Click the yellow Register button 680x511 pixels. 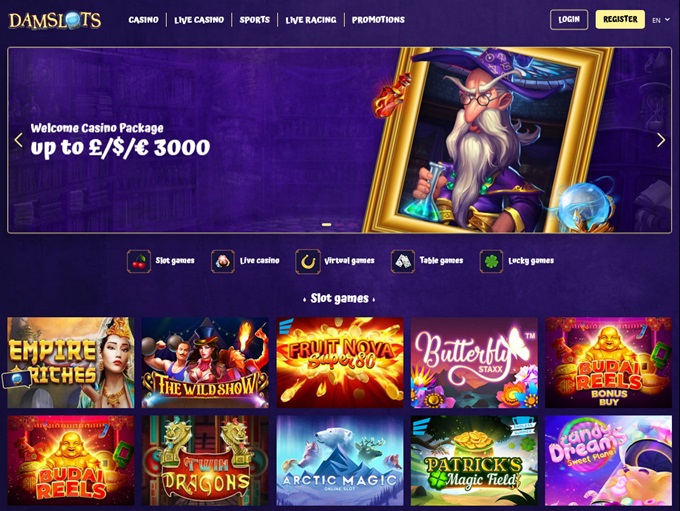pyautogui.click(x=620, y=20)
